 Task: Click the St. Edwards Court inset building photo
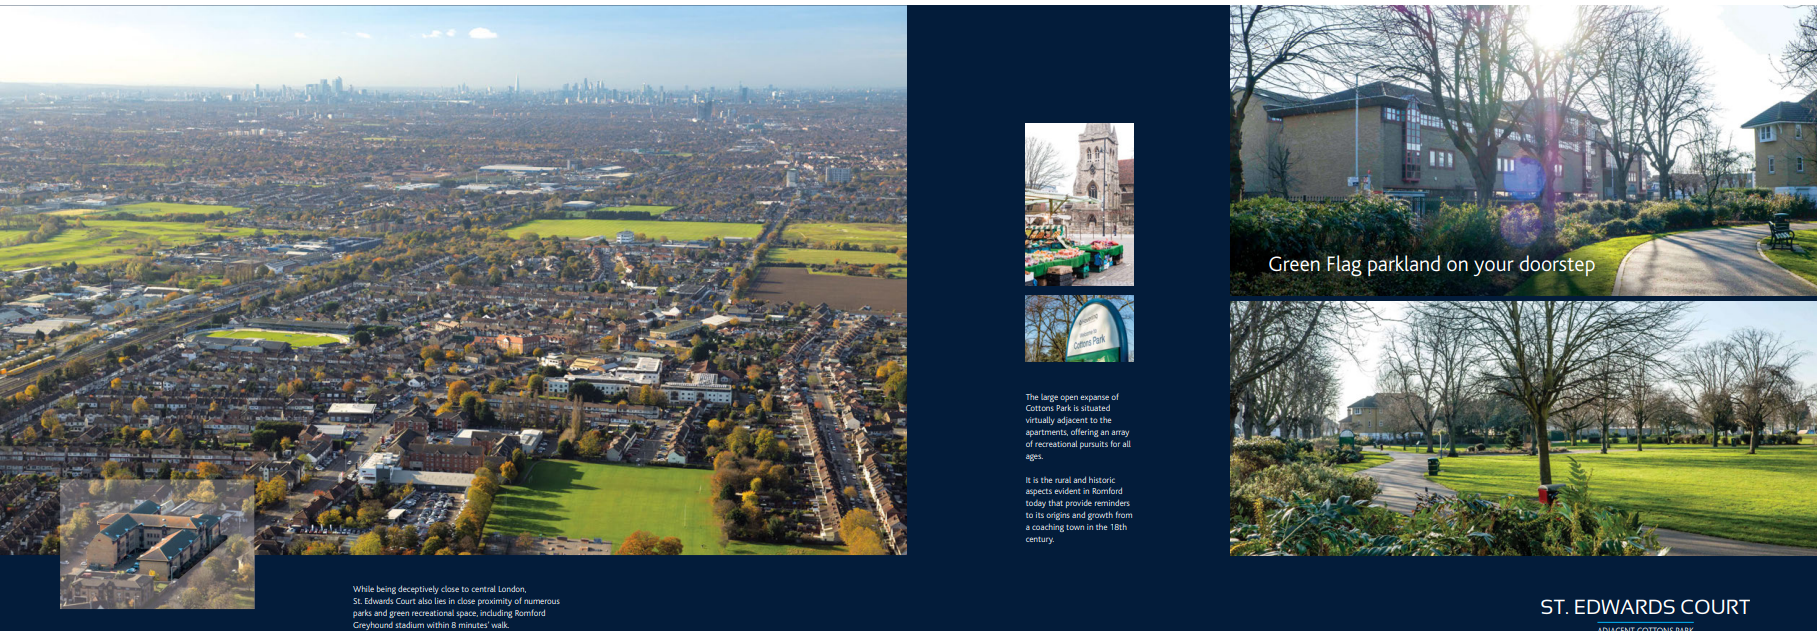tap(157, 544)
